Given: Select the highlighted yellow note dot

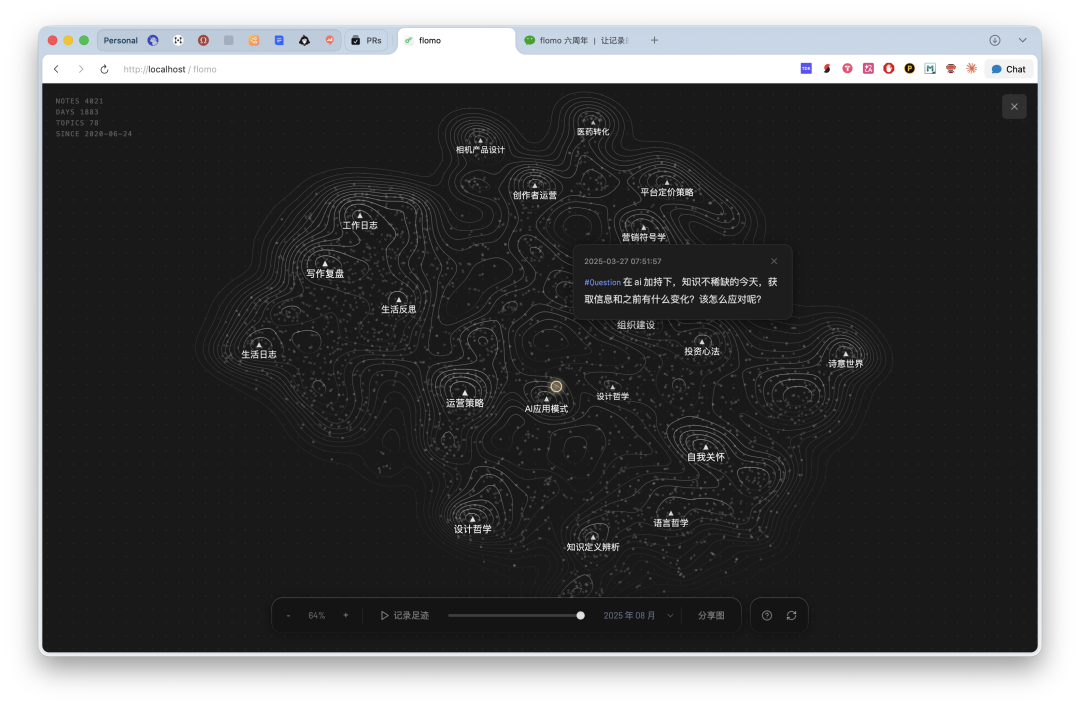Looking at the screenshot, I should pos(557,387).
